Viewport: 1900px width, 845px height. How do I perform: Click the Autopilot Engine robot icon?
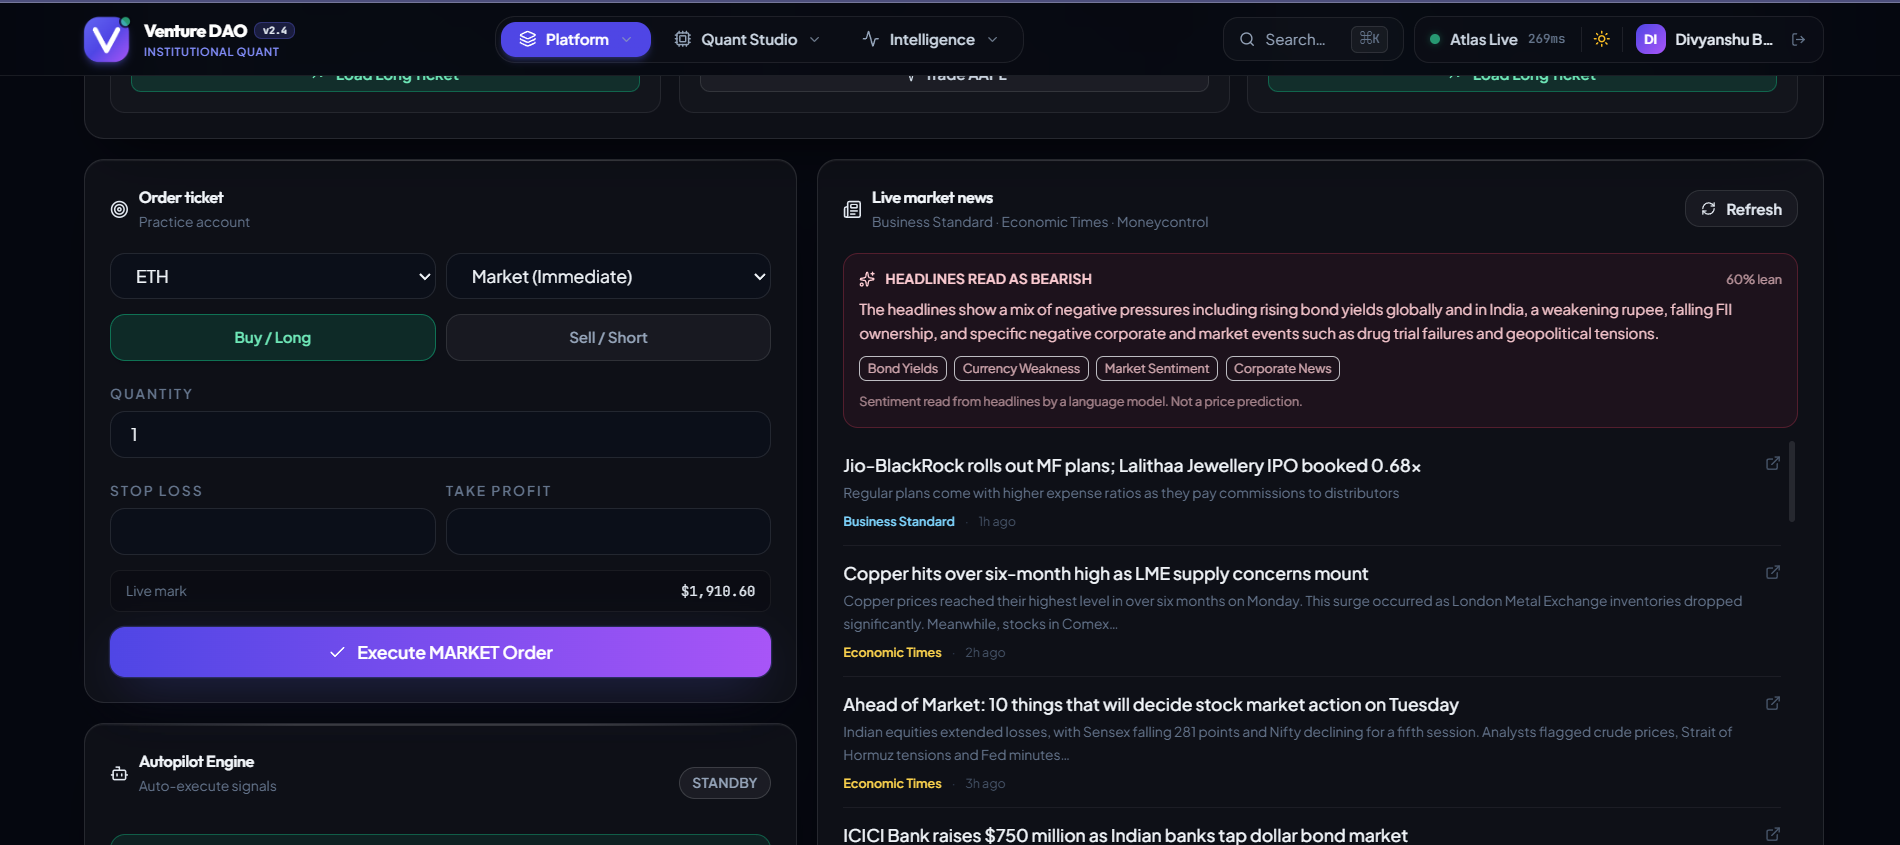[x=119, y=773]
